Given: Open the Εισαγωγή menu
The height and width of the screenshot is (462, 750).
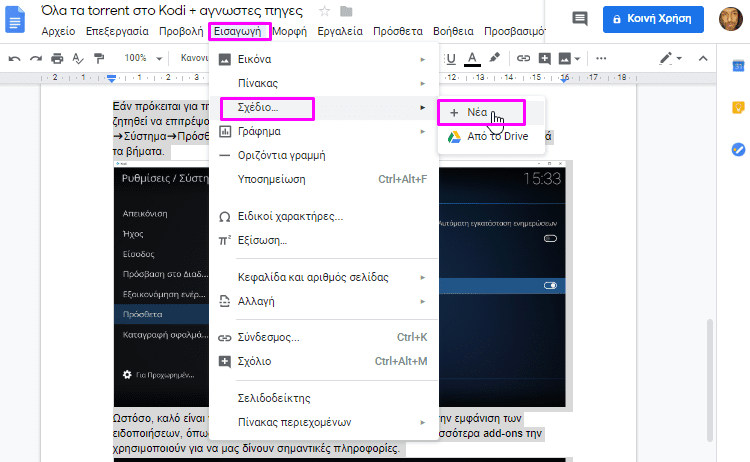Looking at the screenshot, I should click(238, 32).
